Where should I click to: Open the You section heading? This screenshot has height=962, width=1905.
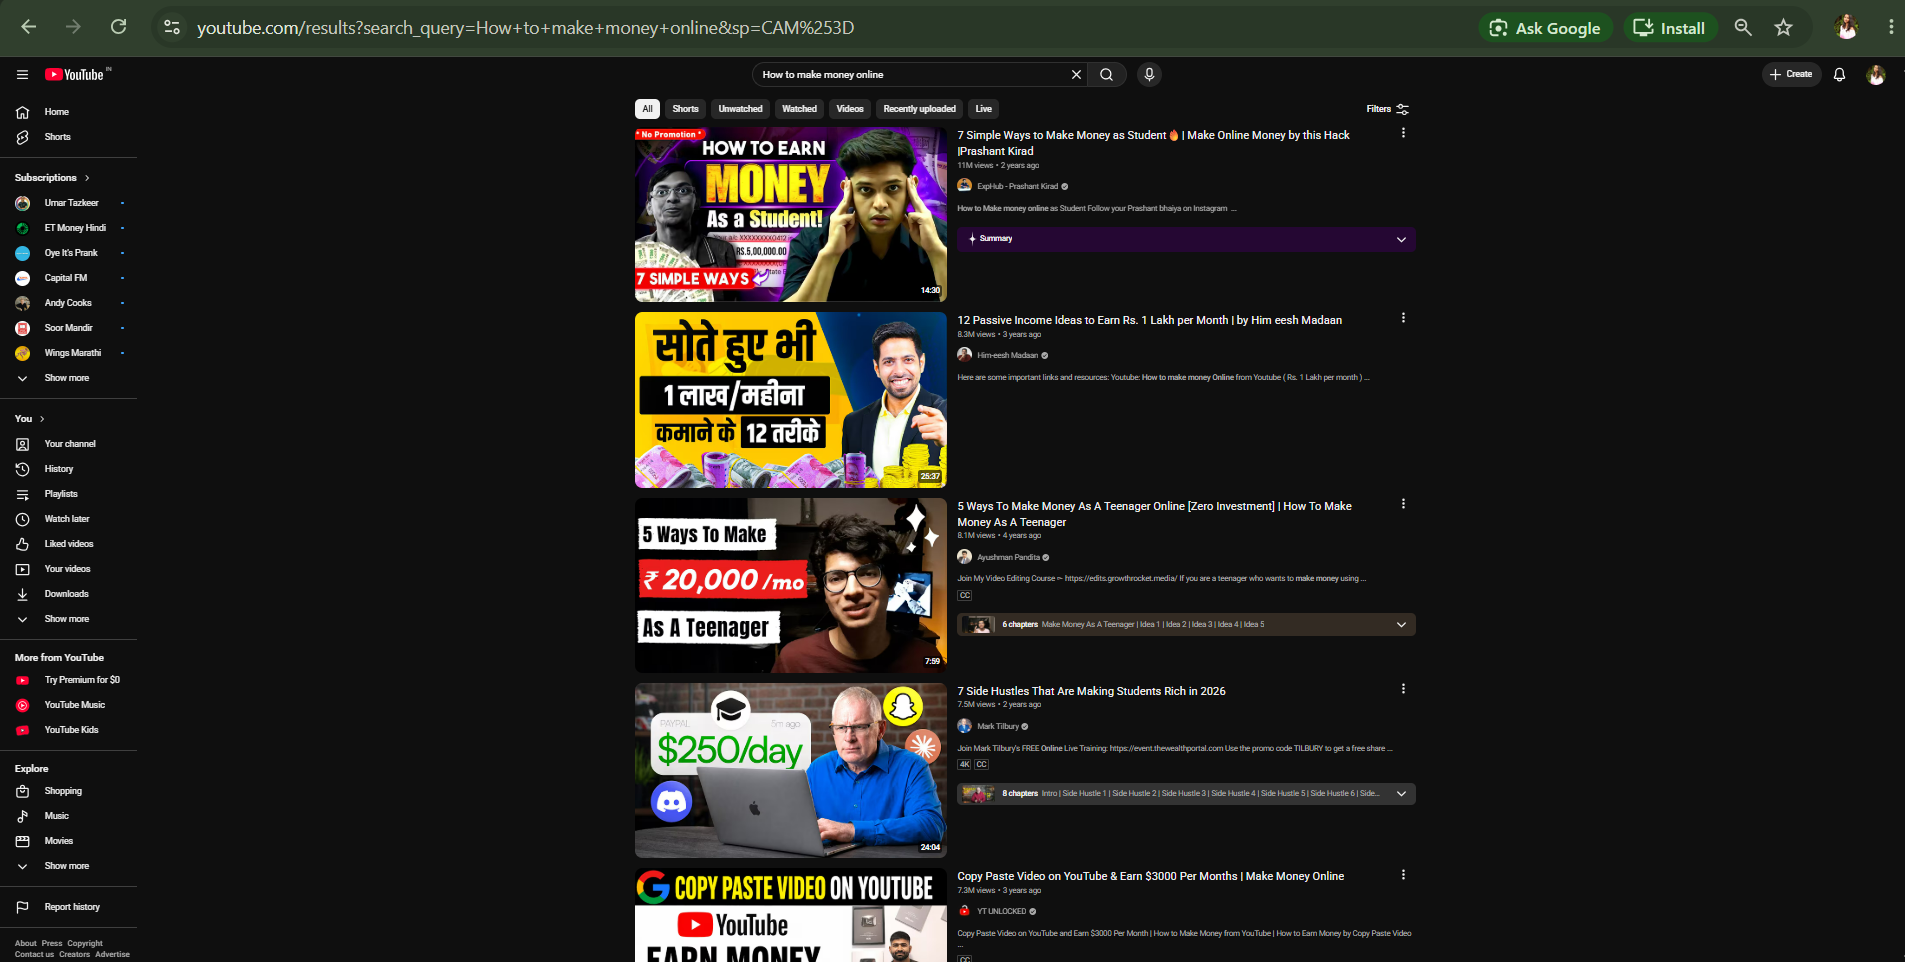coord(30,419)
